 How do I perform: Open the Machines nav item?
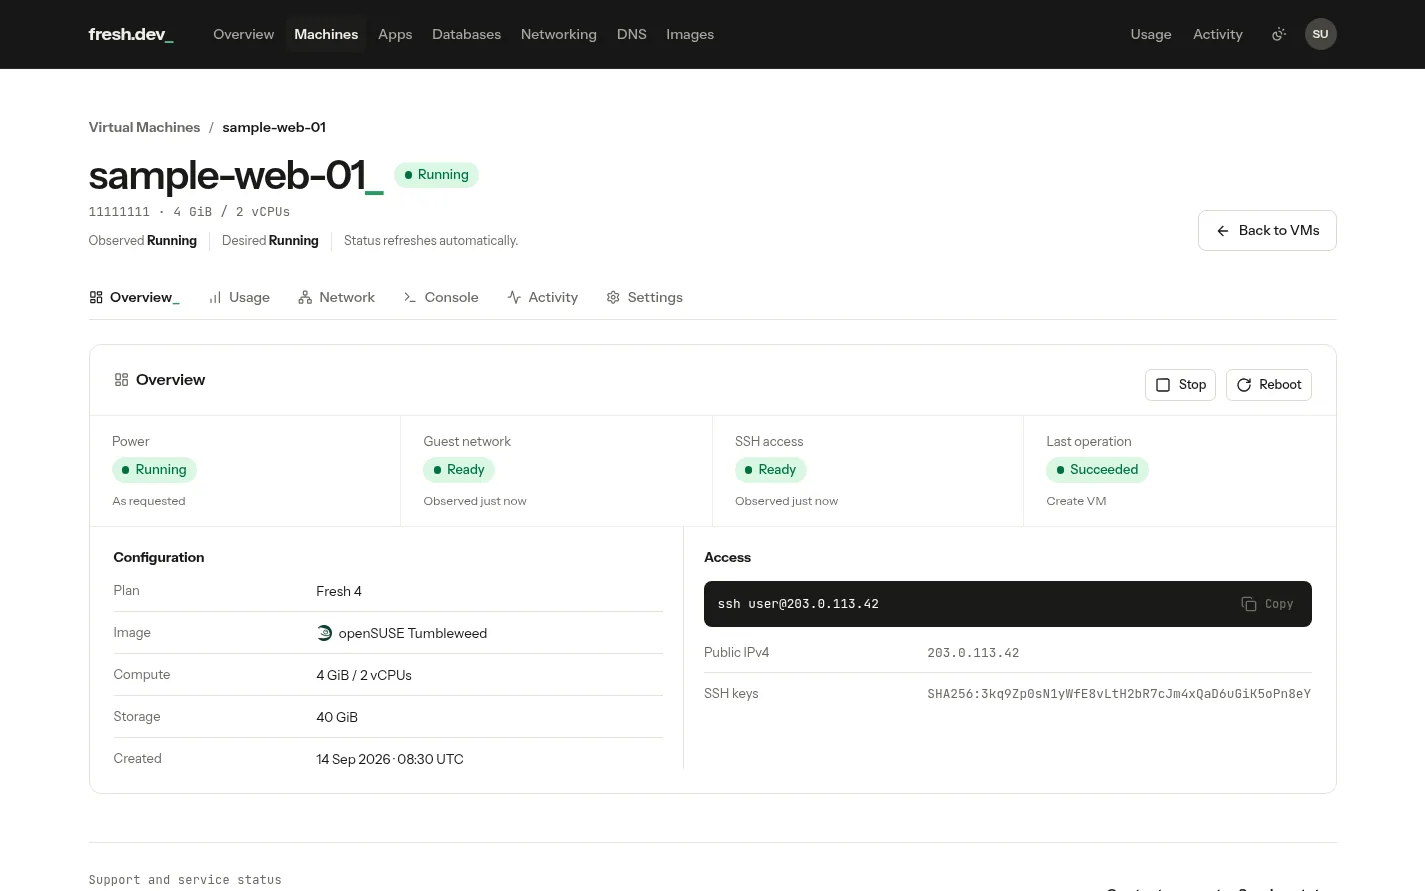[326, 34]
